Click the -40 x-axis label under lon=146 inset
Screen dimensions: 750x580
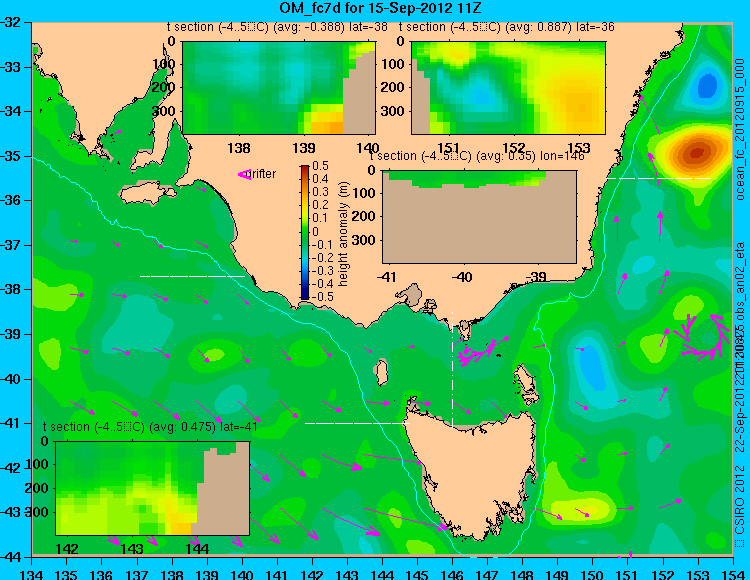pos(463,277)
